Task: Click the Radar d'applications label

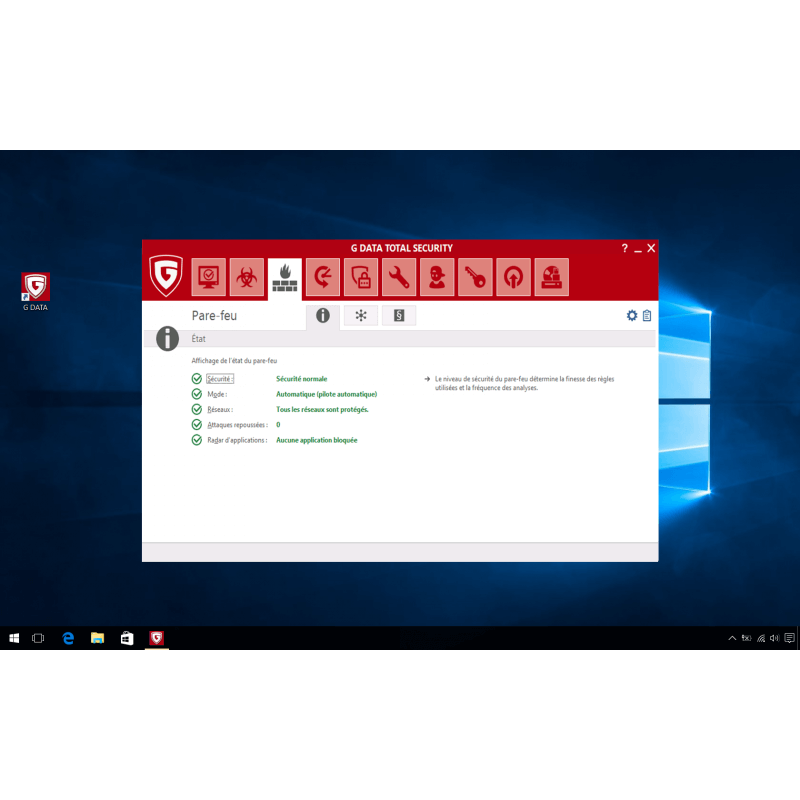Action: [237, 440]
